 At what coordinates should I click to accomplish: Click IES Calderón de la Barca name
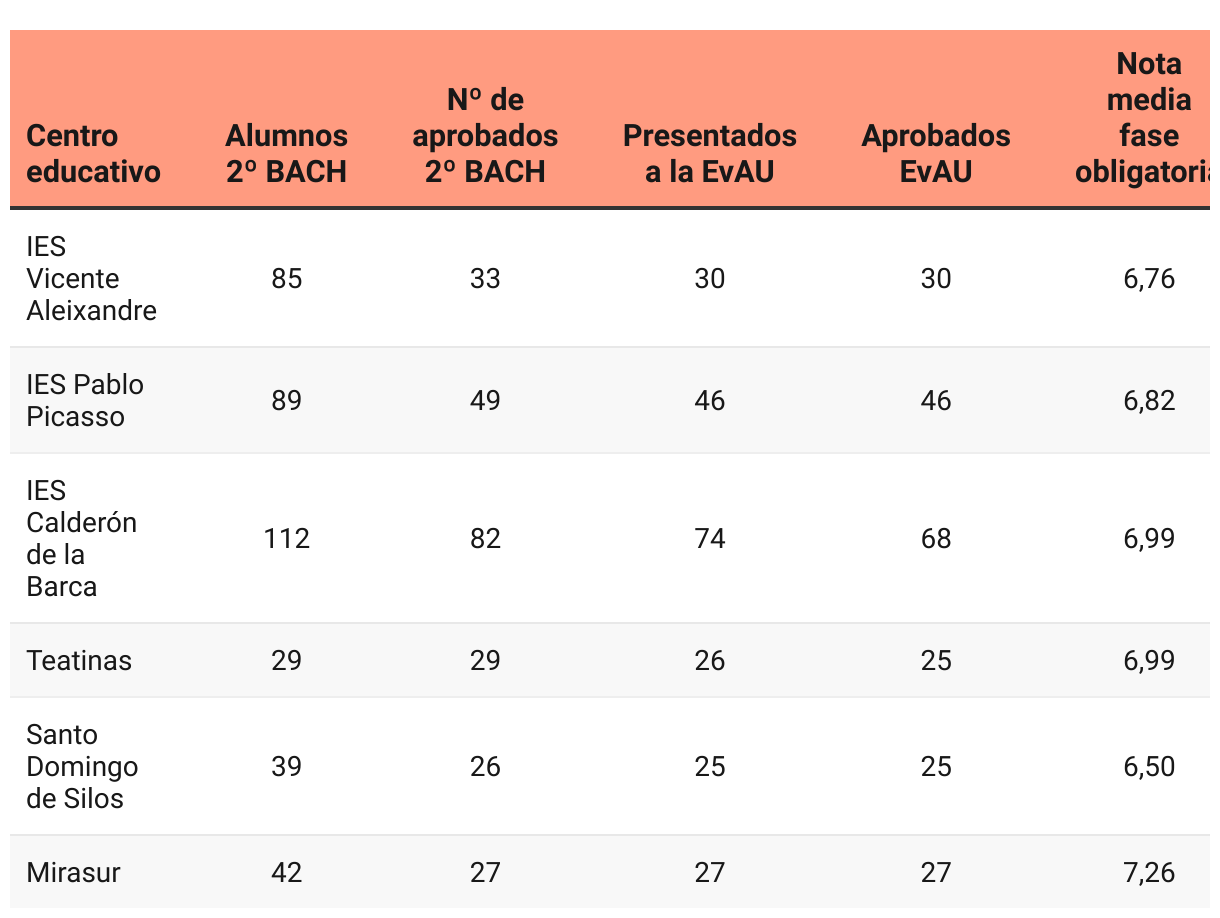(x=82, y=539)
